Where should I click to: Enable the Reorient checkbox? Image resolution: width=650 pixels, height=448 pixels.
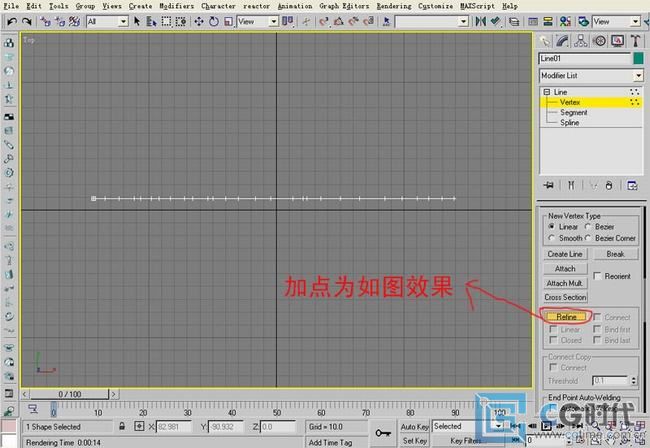[597, 276]
